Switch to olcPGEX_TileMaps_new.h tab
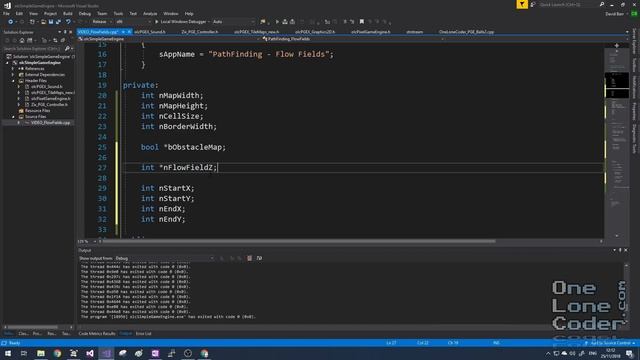Image resolution: width=640 pixels, height=360 pixels. (256, 31)
